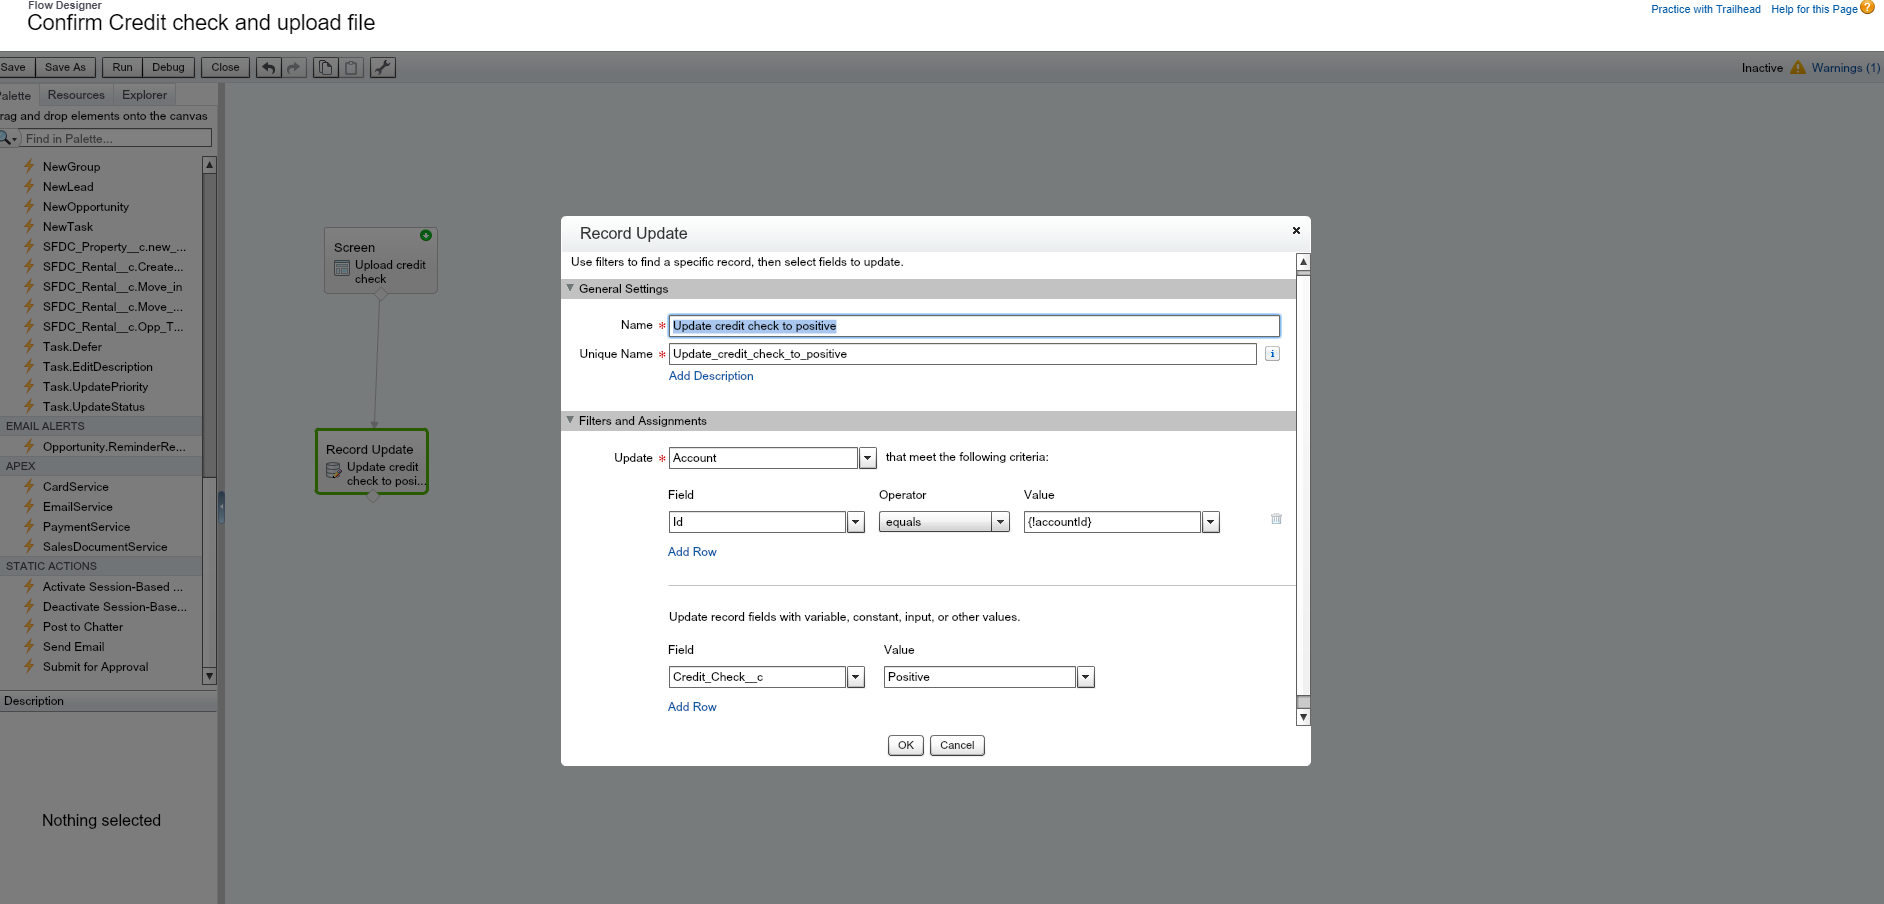
Task: Switch to the Palette tab
Action: 16,96
